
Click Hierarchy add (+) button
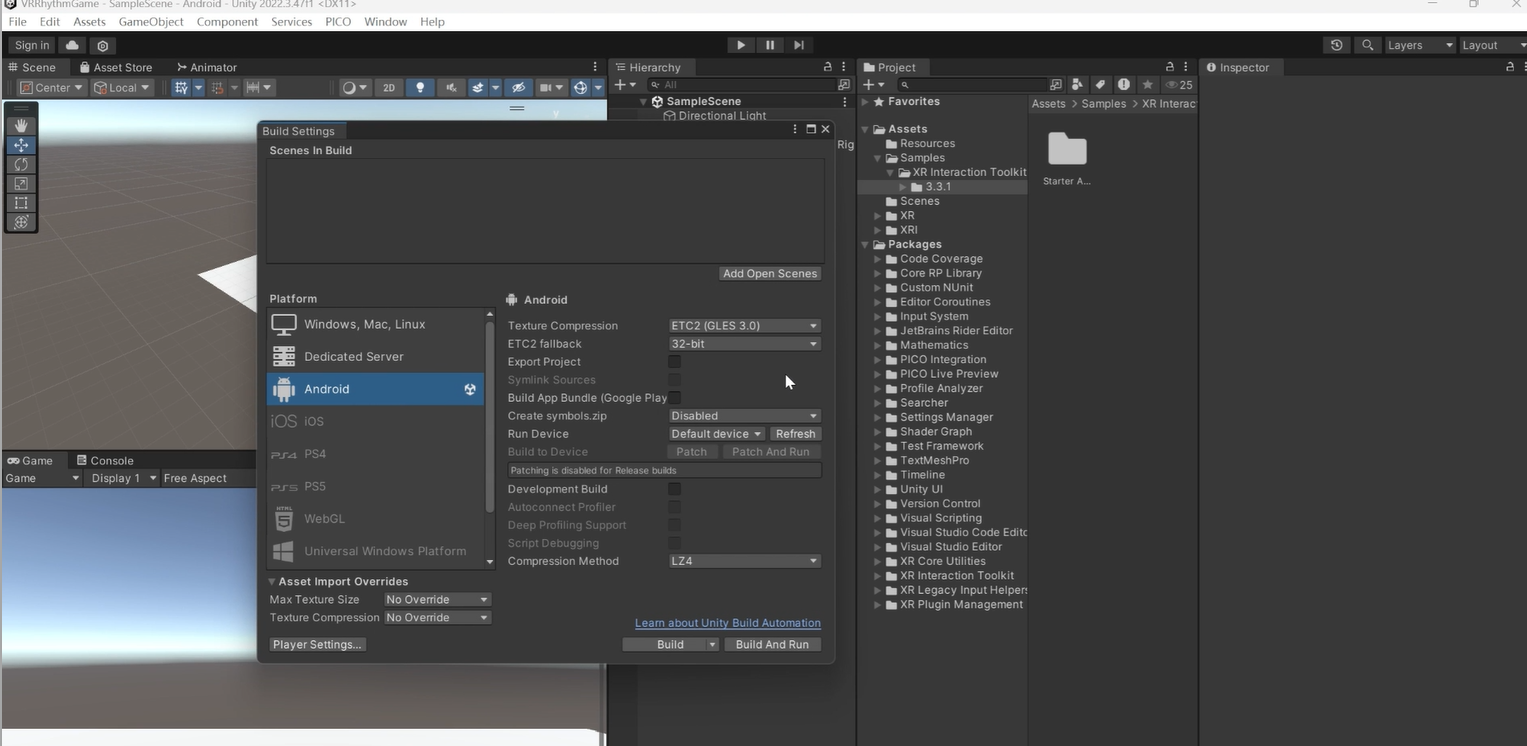[x=625, y=85]
